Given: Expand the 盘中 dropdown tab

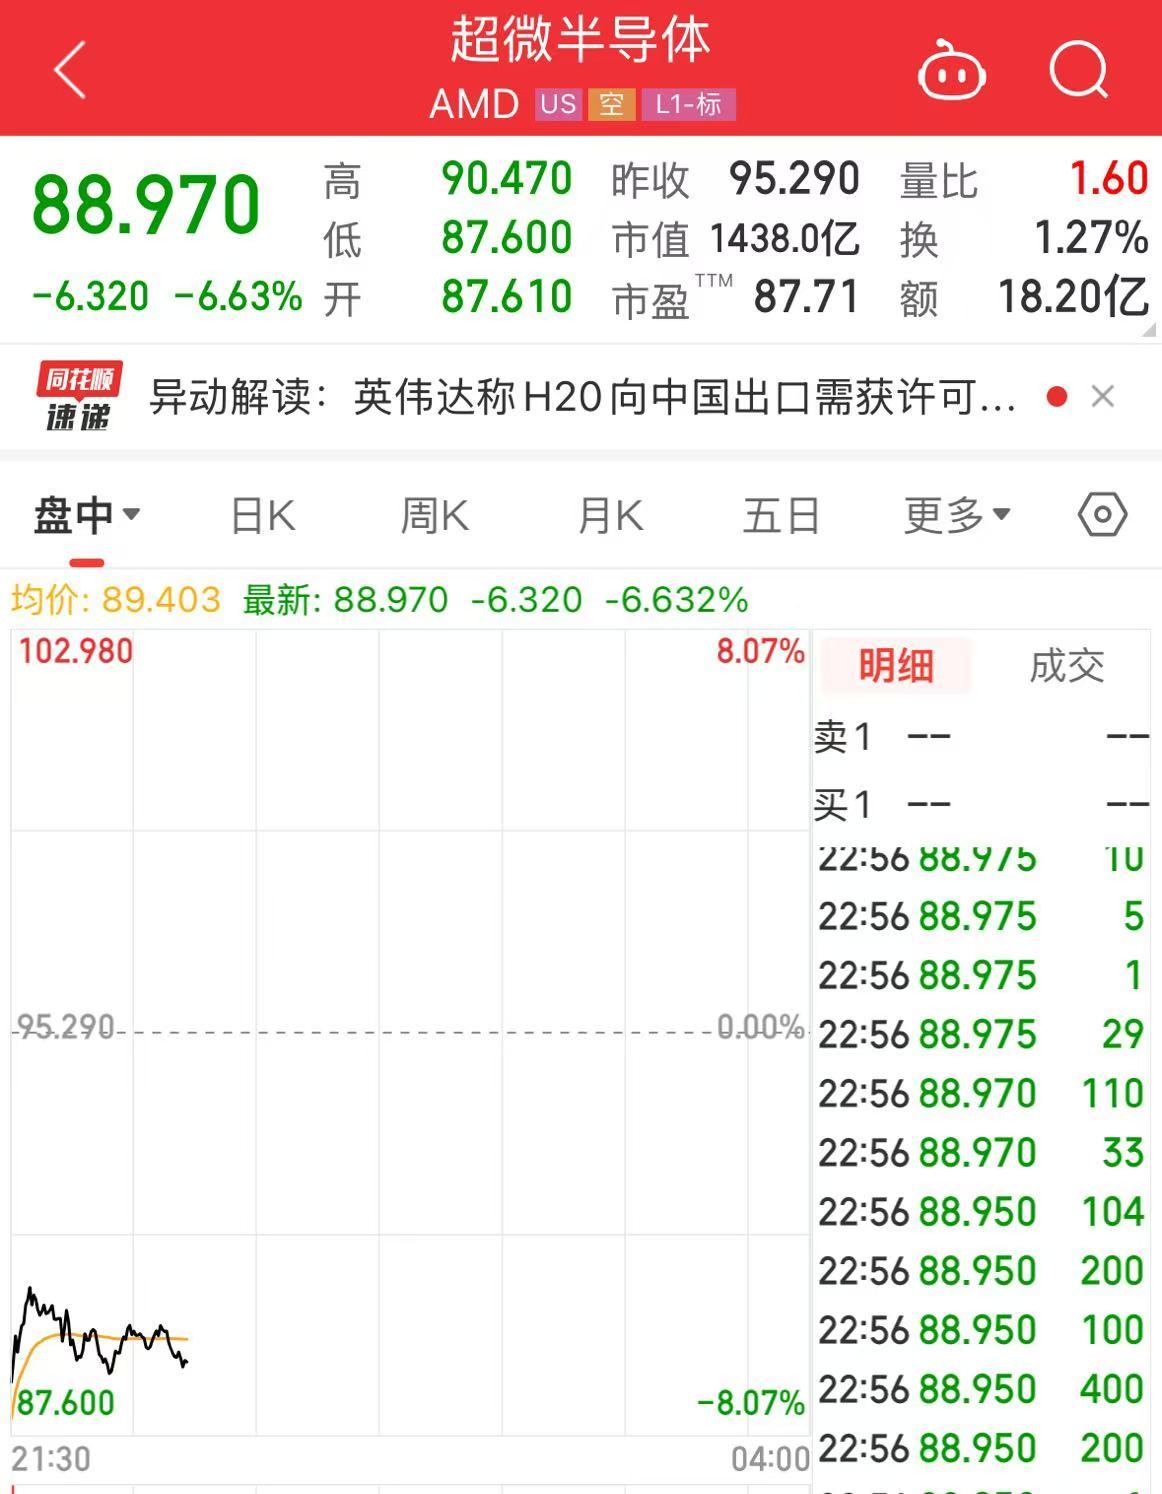Looking at the screenshot, I should pyautogui.click(x=86, y=516).
